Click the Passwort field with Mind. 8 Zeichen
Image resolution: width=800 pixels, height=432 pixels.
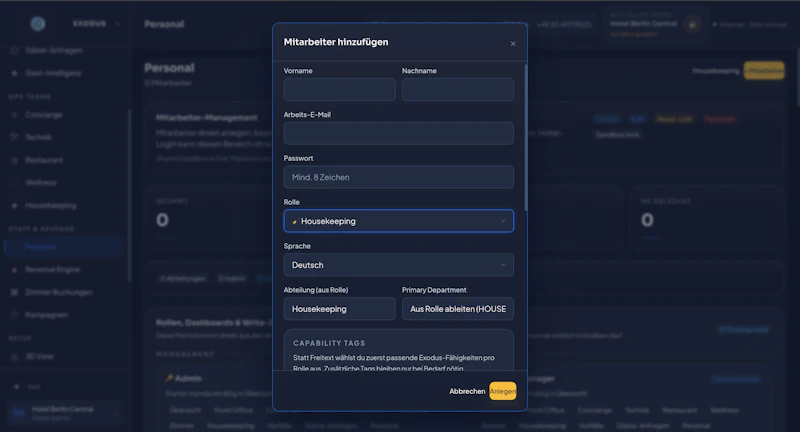pyautogui.click(x=398, y=177)
